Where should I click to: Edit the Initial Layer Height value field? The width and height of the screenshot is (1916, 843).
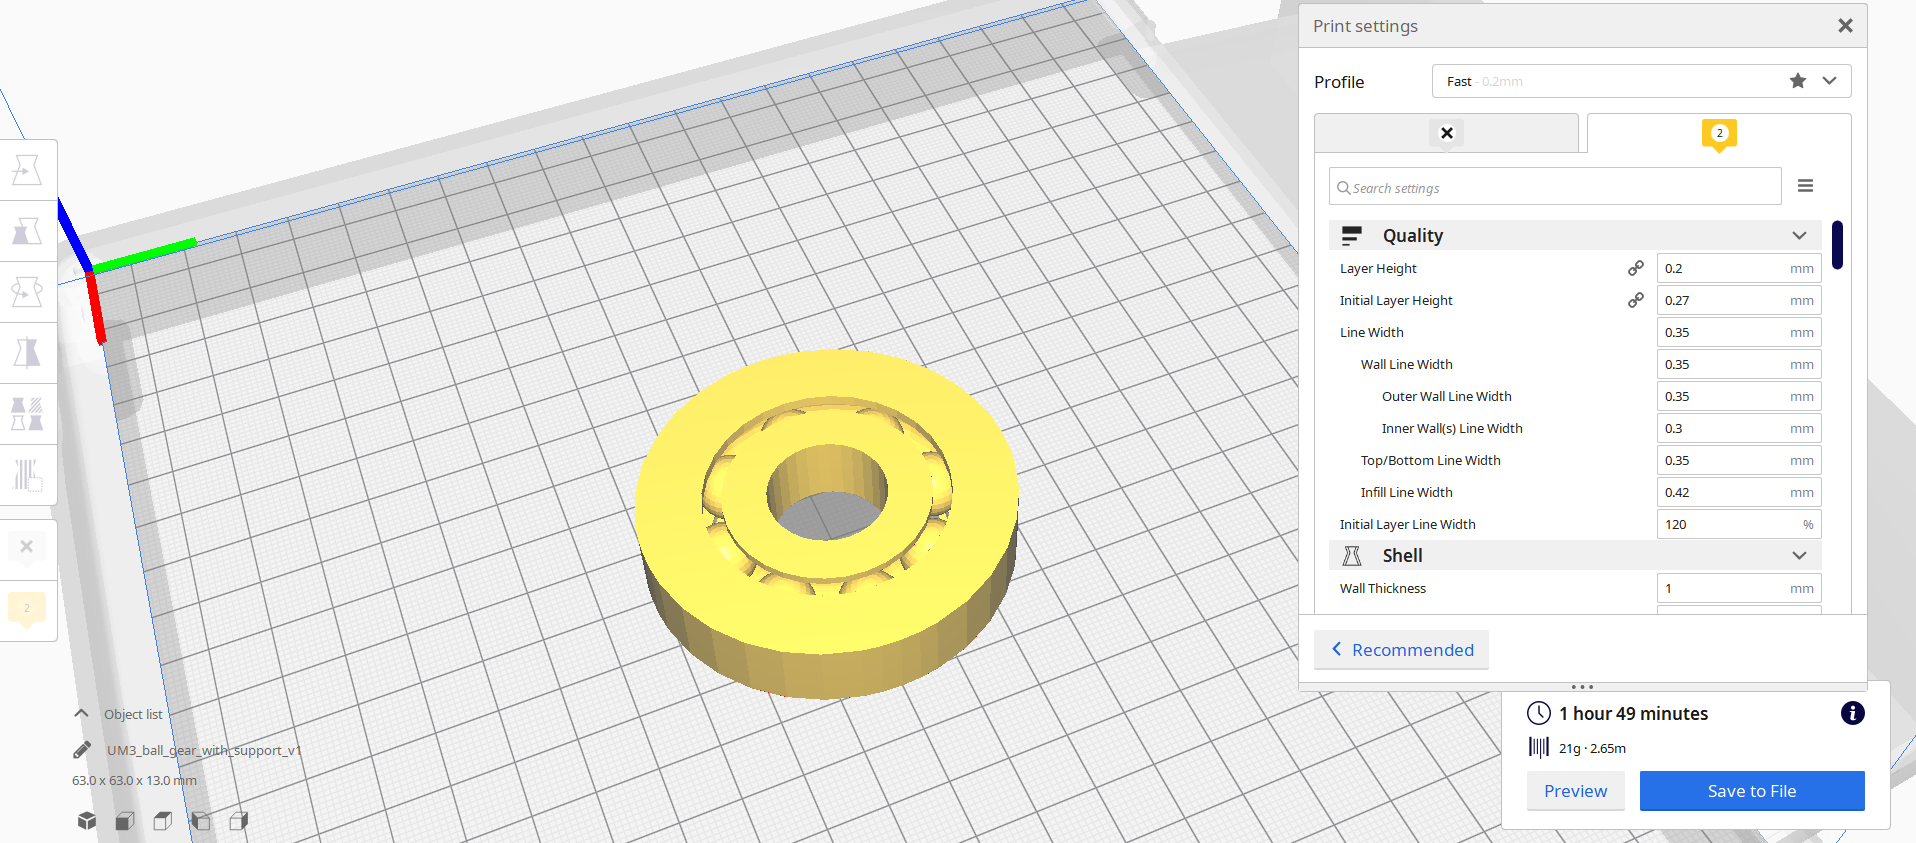point(1739,300)
